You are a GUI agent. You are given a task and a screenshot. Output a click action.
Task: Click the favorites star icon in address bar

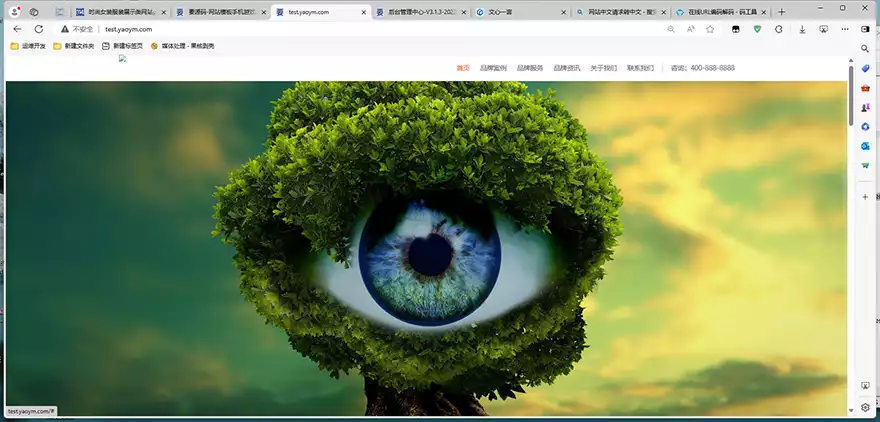[710, 29]
